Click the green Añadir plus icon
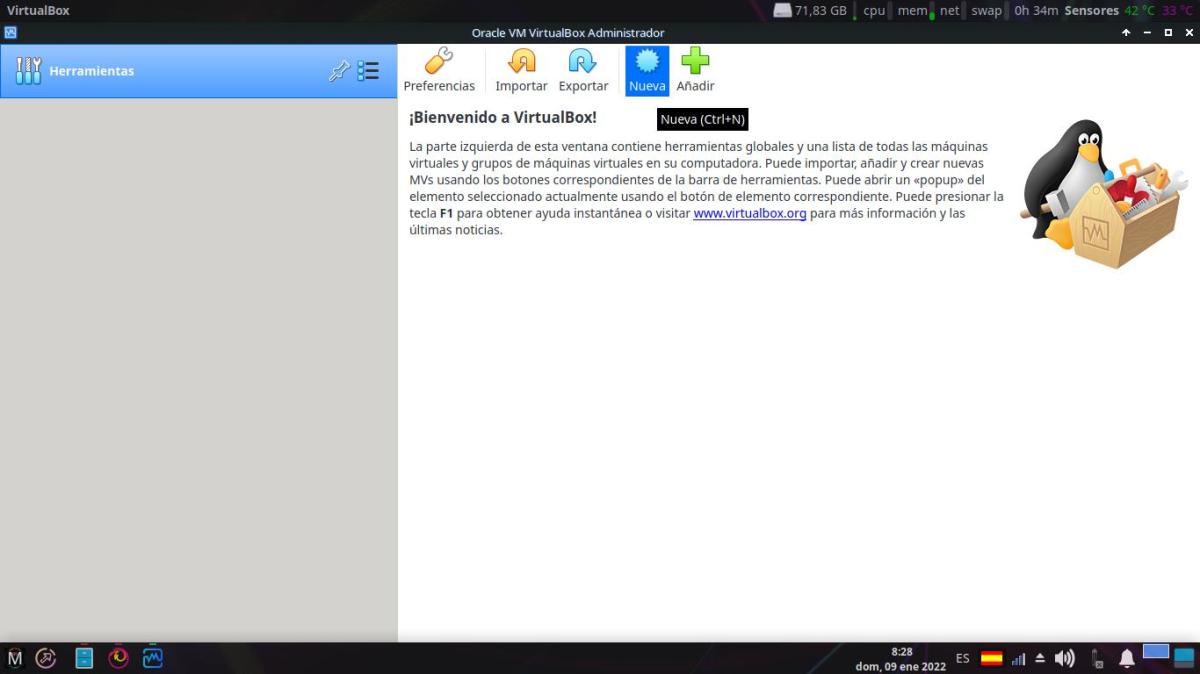1200x674 pixels. (x=695, y=71)
